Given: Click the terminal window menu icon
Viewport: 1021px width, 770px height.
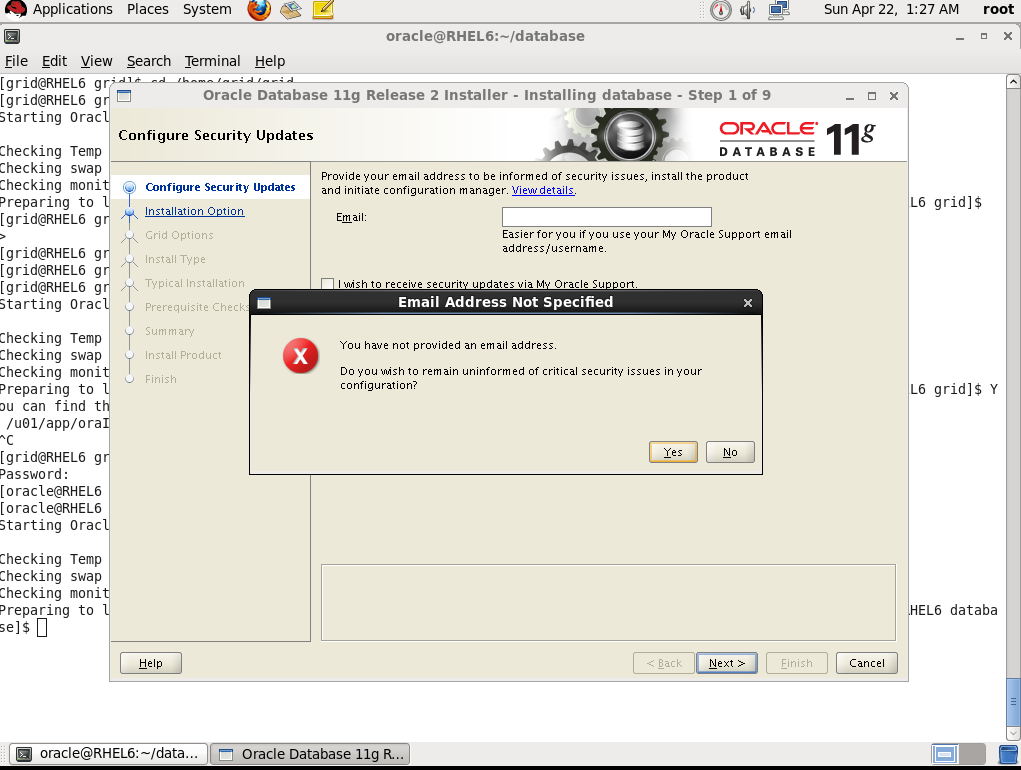Looking at the screenshot, I should coord(12,36).
